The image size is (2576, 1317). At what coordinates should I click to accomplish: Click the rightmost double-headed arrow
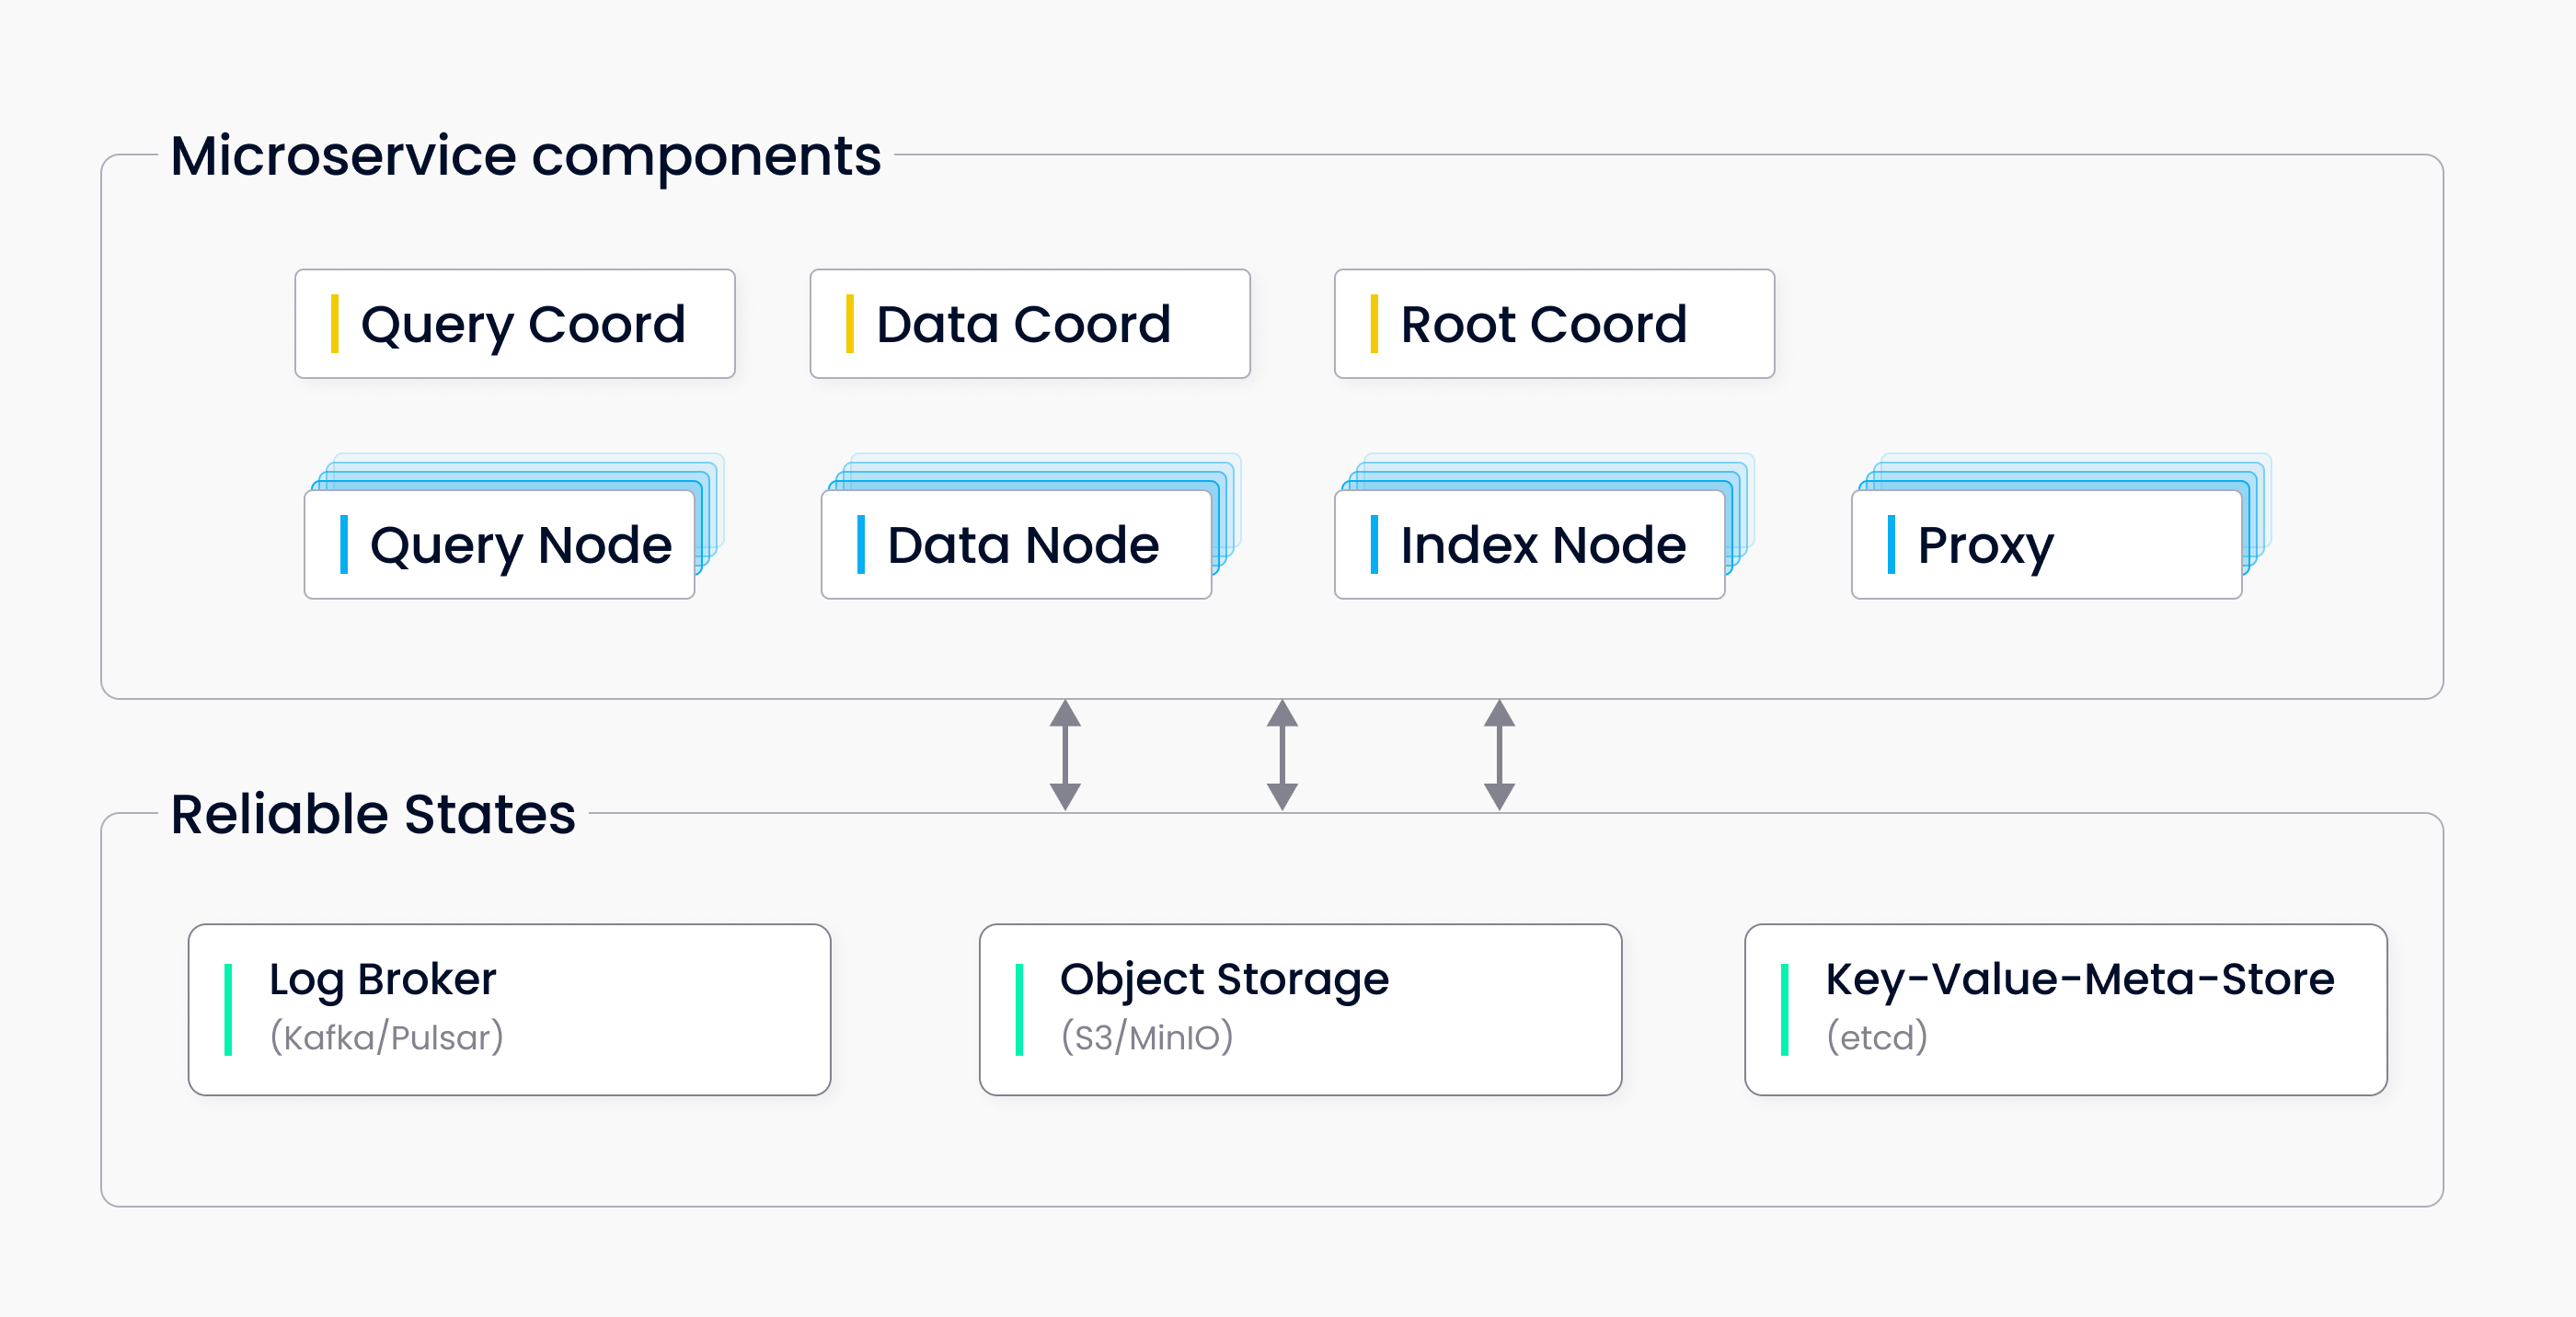1499,755
